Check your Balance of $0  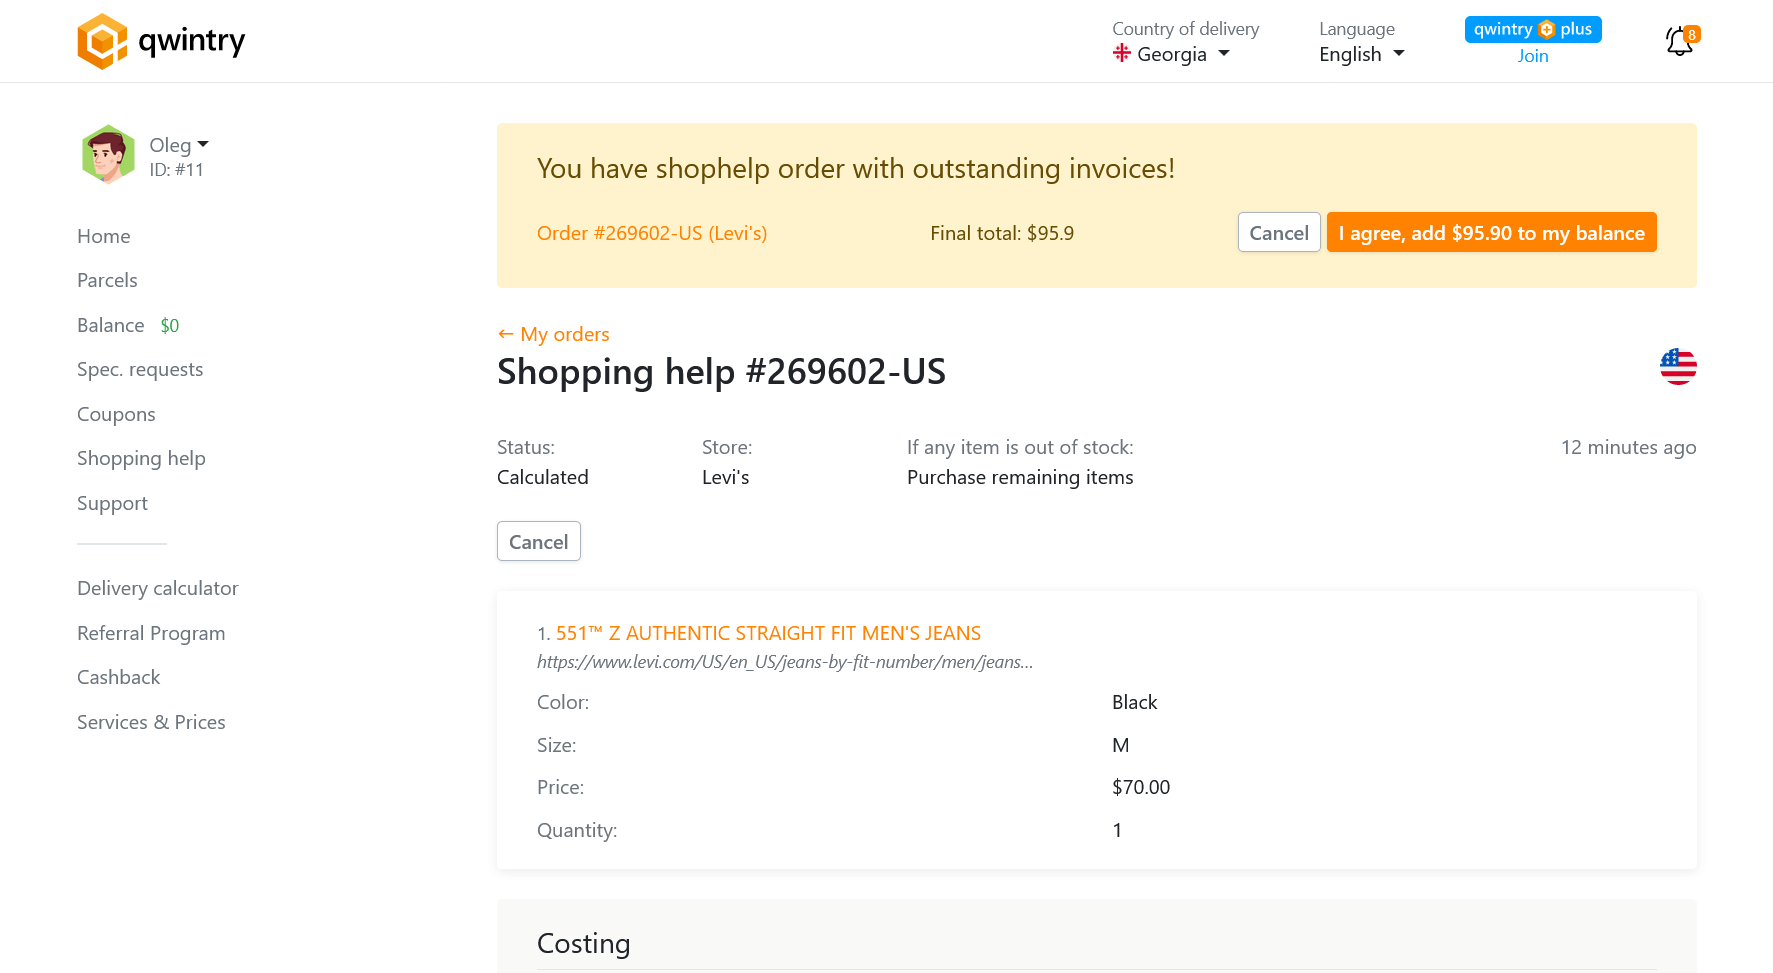(110, 325)
